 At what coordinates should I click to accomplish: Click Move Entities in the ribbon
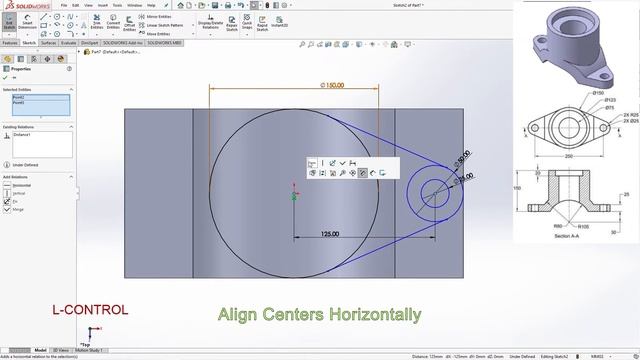coord(154,34)
